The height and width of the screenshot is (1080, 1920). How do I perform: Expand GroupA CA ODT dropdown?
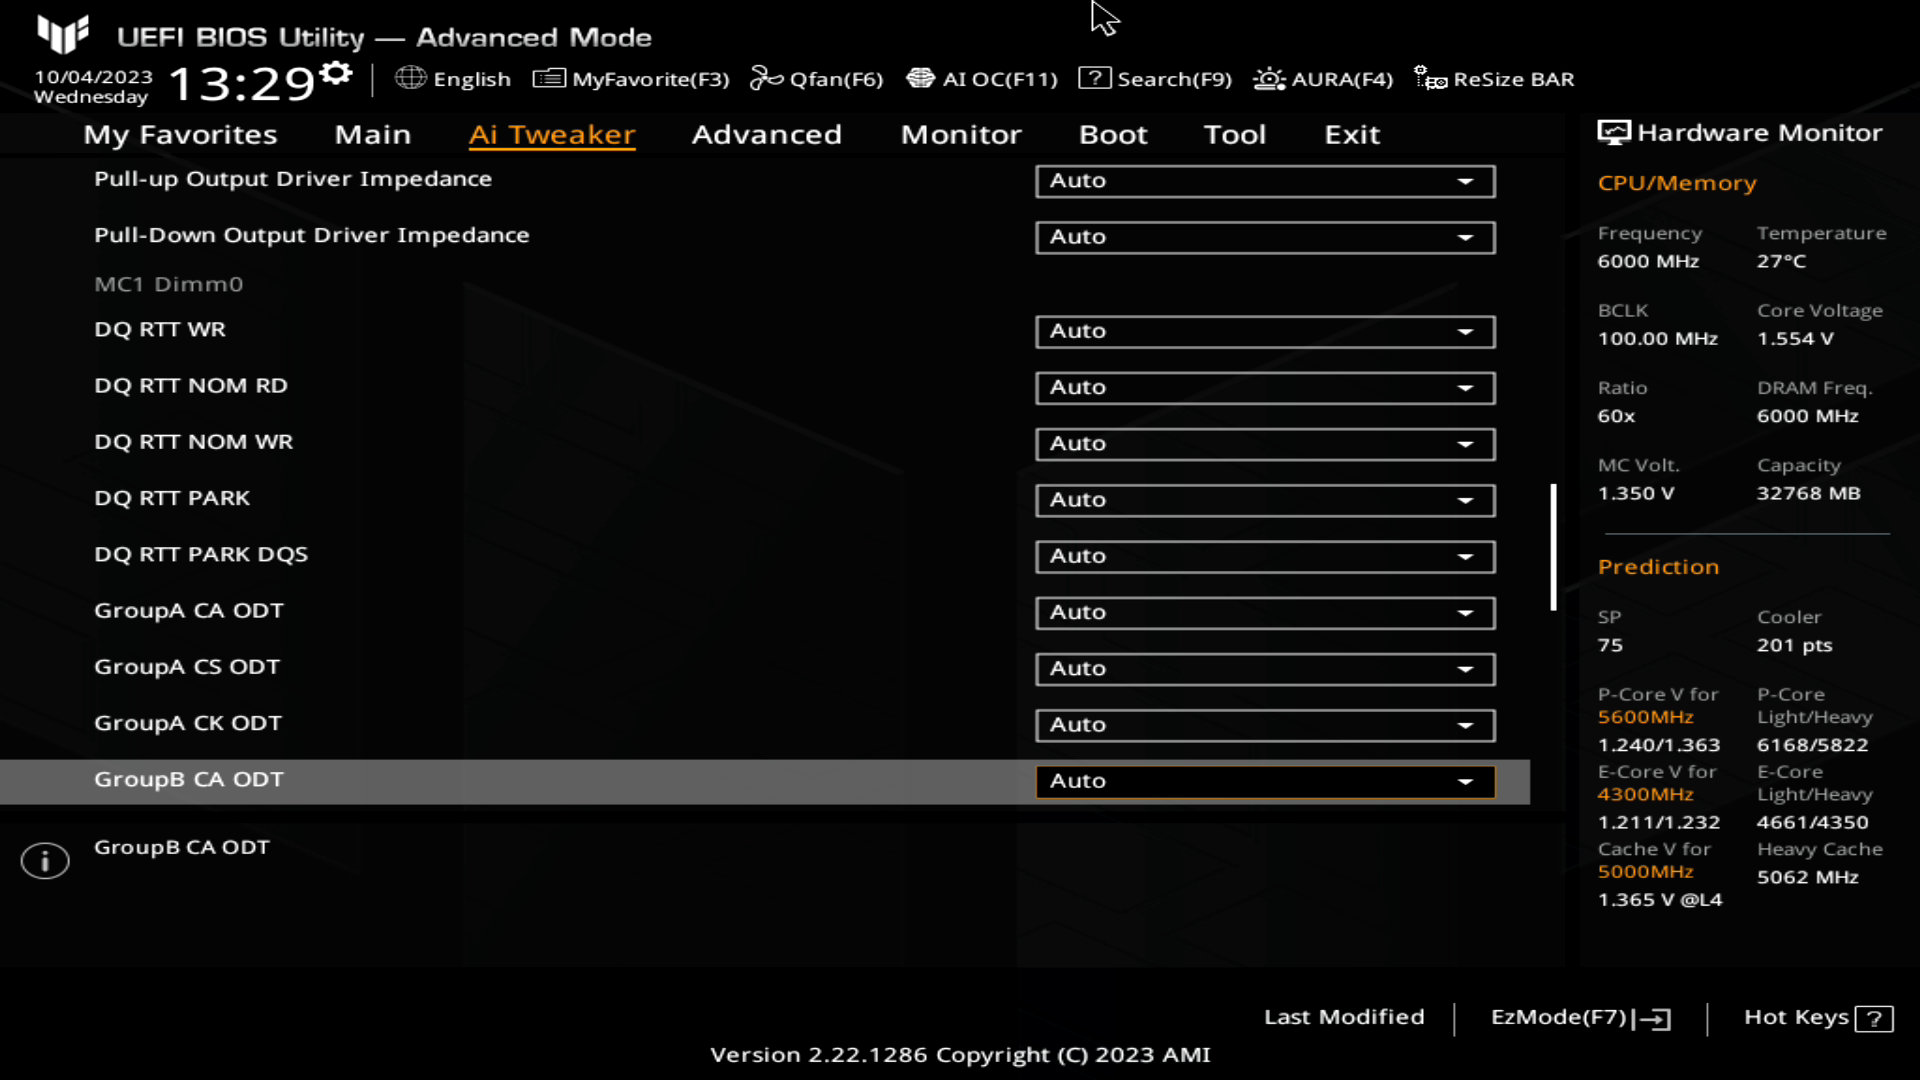tap(1465, 612)
